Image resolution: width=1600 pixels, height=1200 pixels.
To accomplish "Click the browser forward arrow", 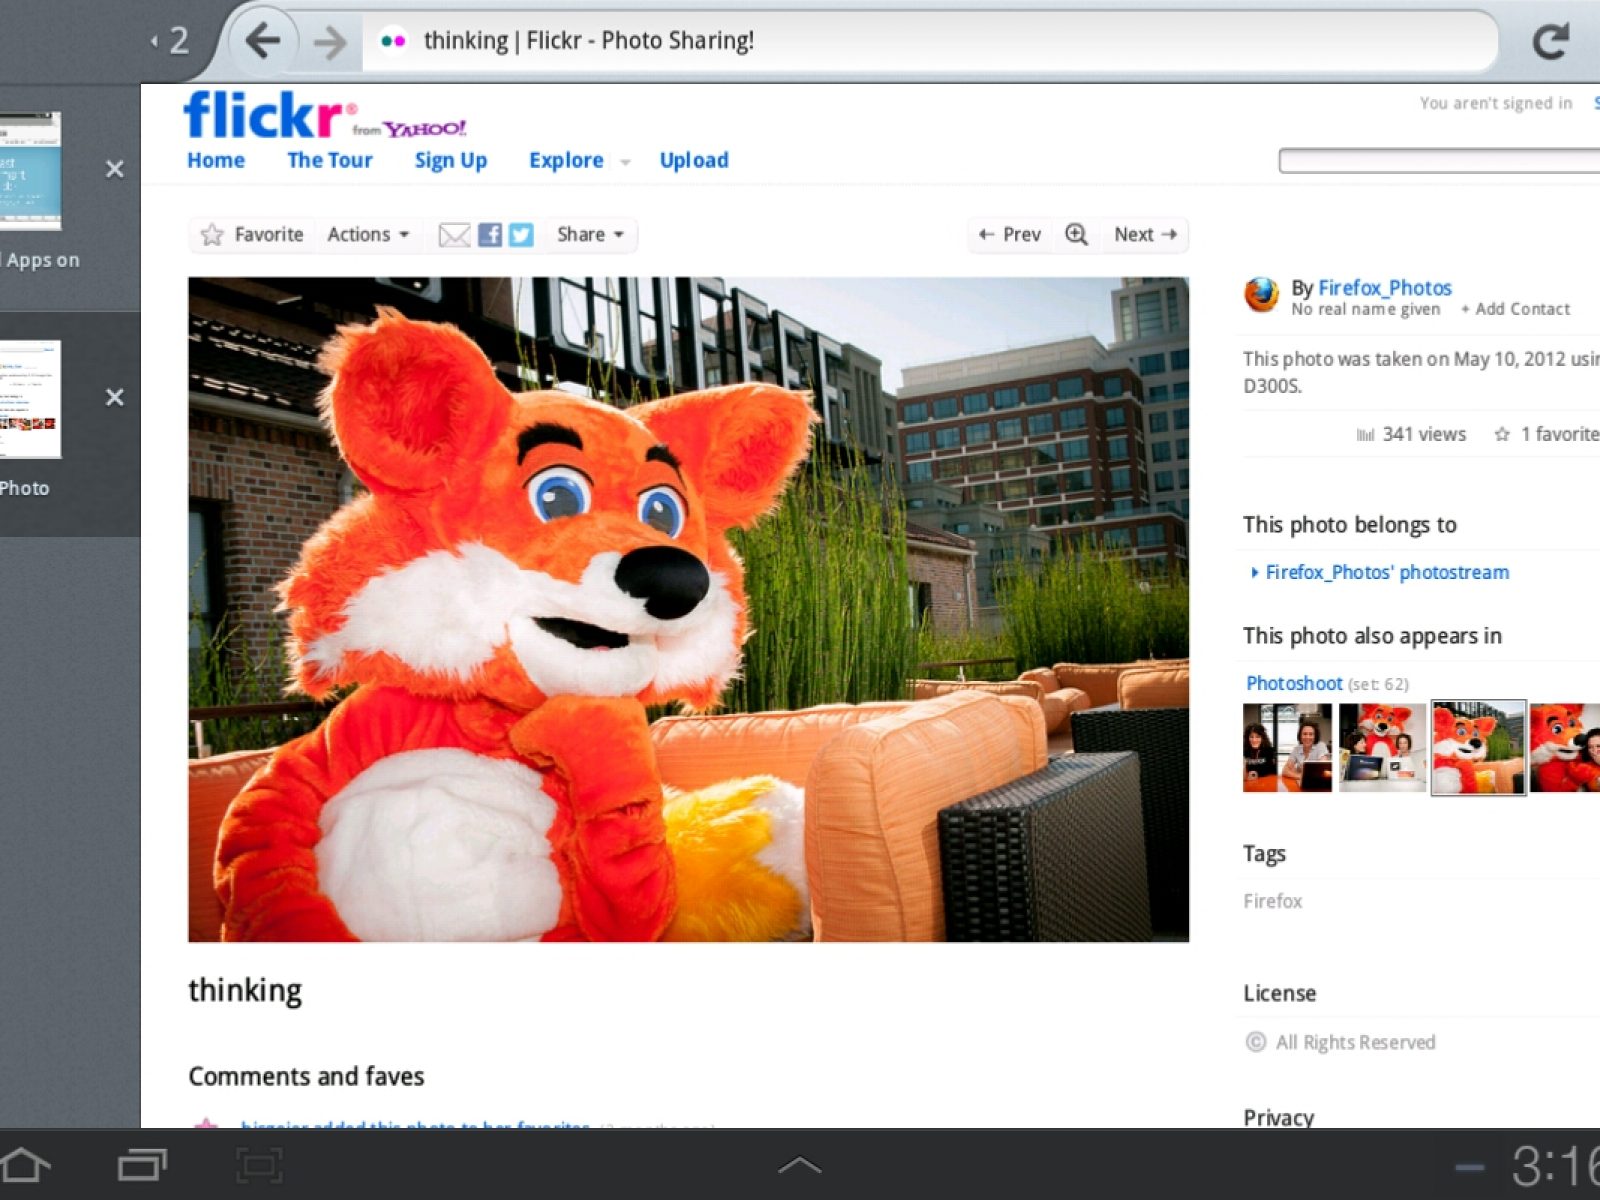I will click(x=329, y=42).
